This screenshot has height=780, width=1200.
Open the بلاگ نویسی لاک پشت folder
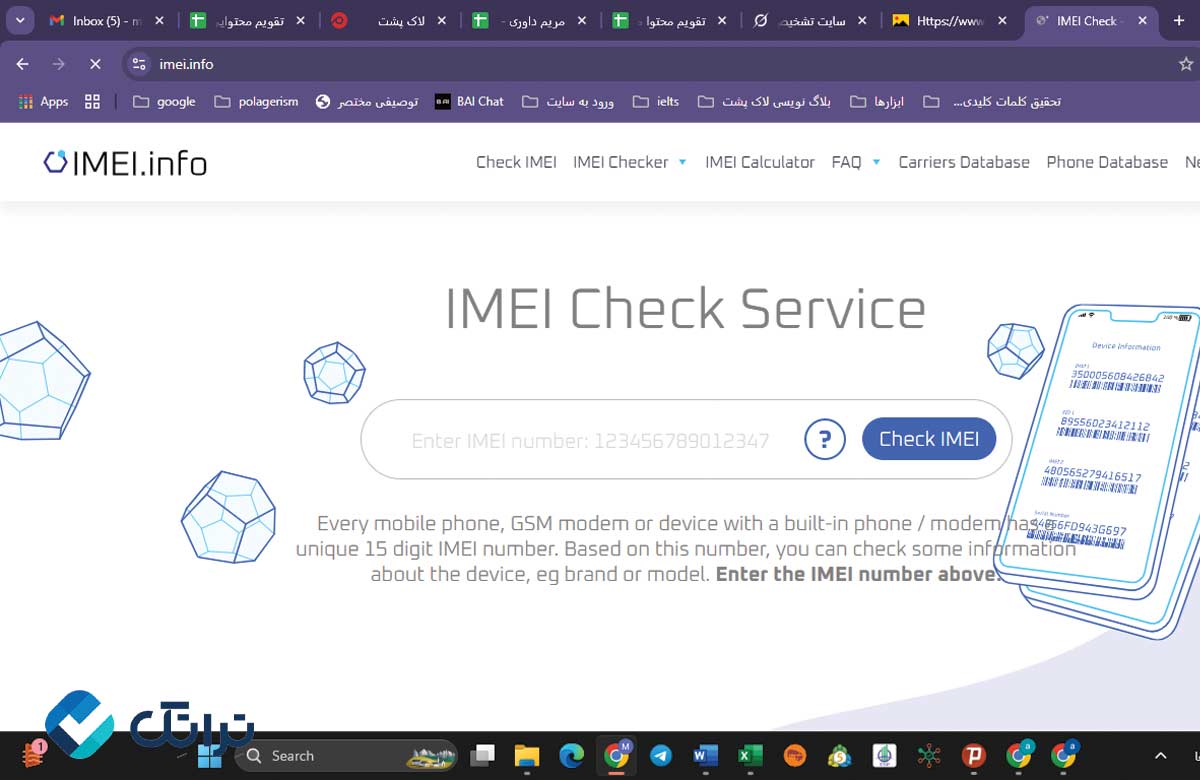pos(764,101)
